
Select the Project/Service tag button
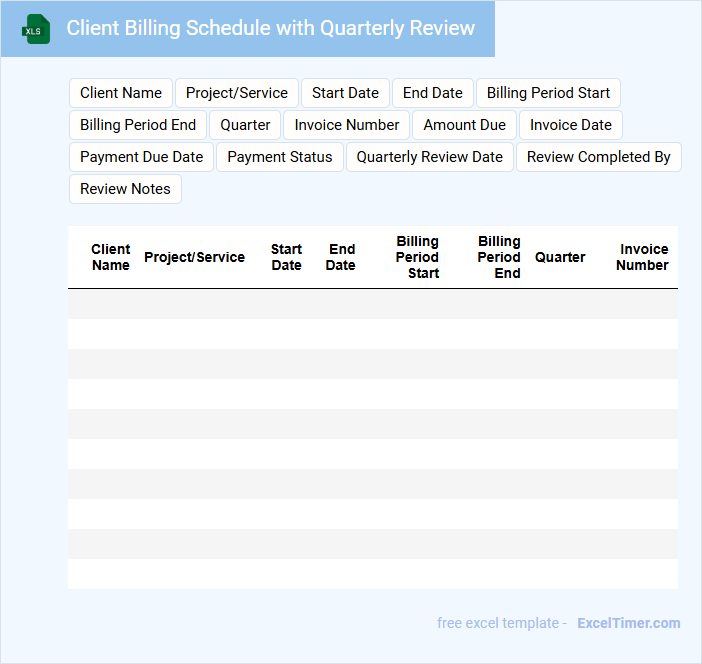pos(237,93)
